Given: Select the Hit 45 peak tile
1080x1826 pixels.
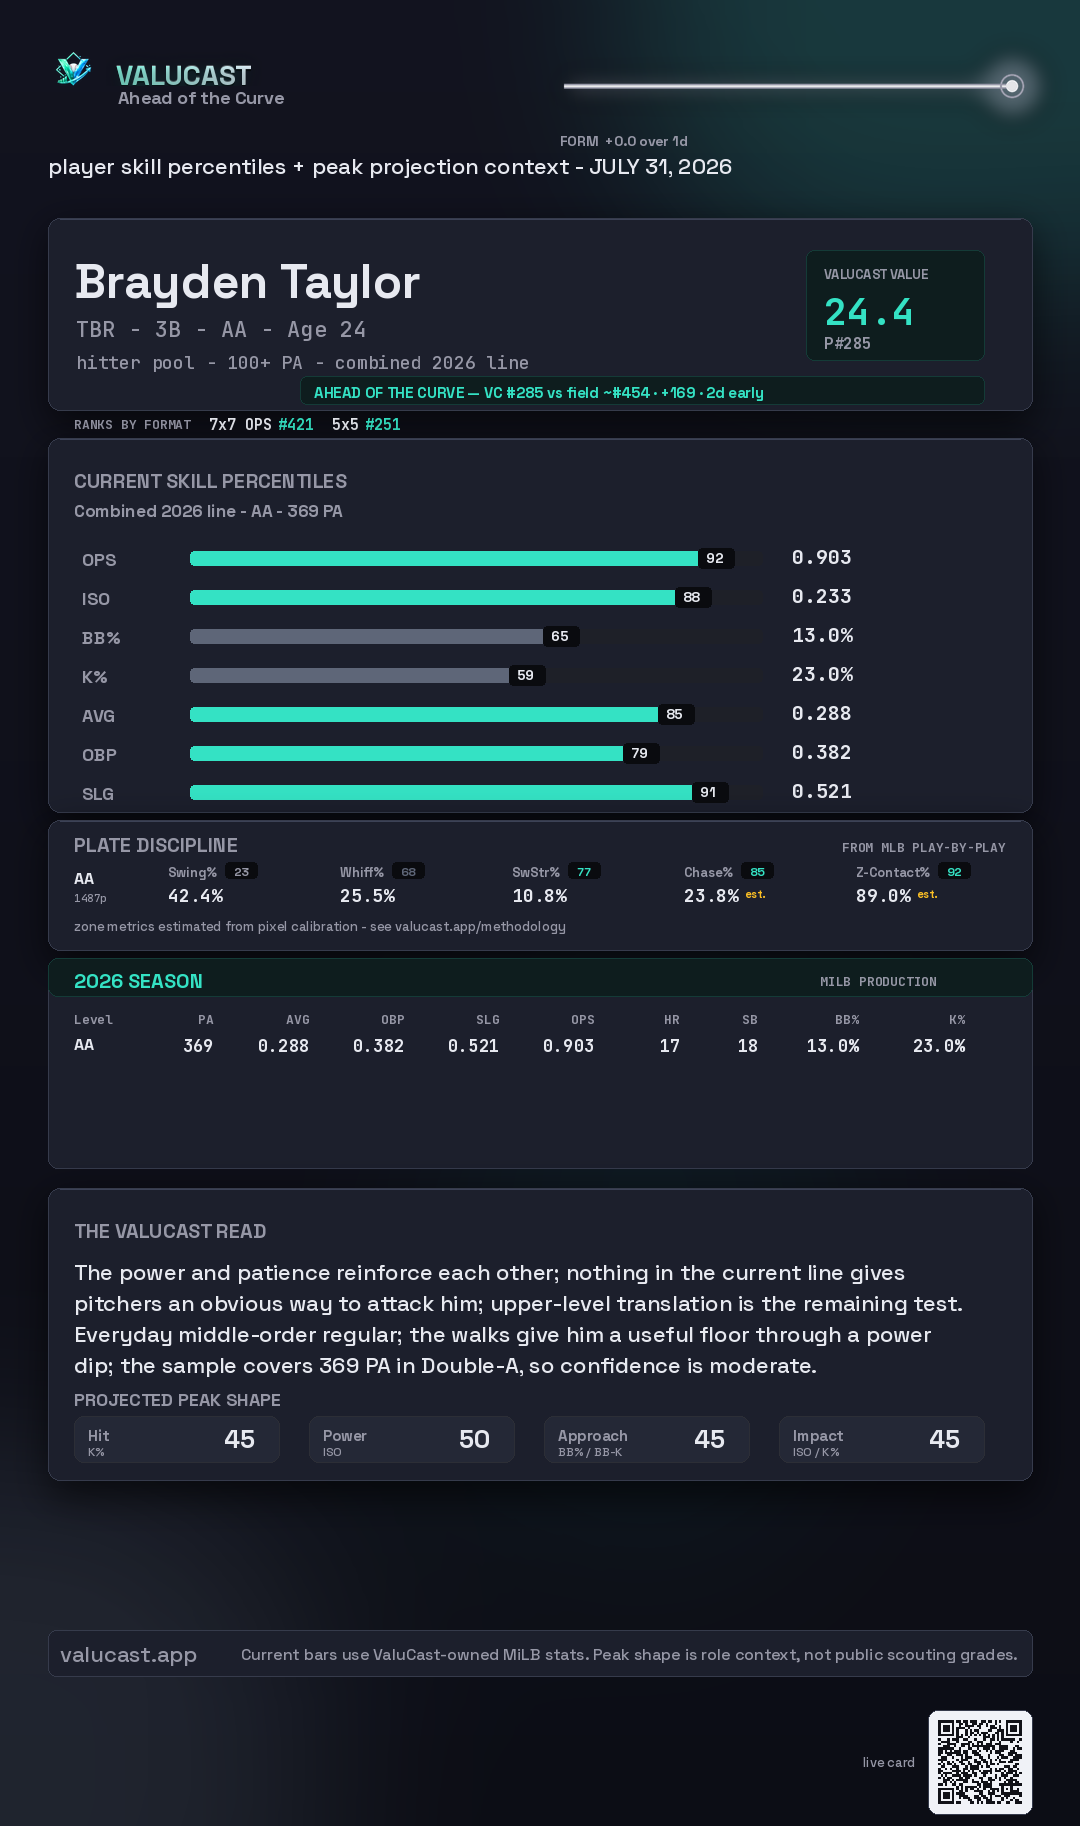Looking at the screenshot, I should pyautogui.click(x=177, y=1439).
